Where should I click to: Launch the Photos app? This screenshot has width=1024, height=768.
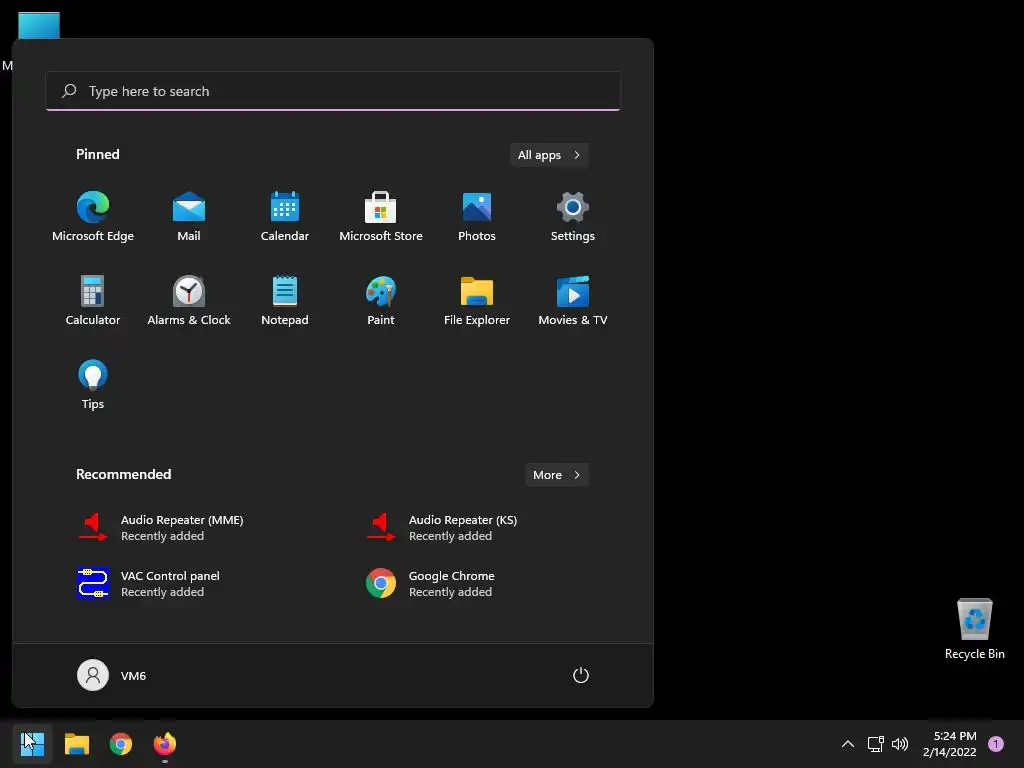477,217
